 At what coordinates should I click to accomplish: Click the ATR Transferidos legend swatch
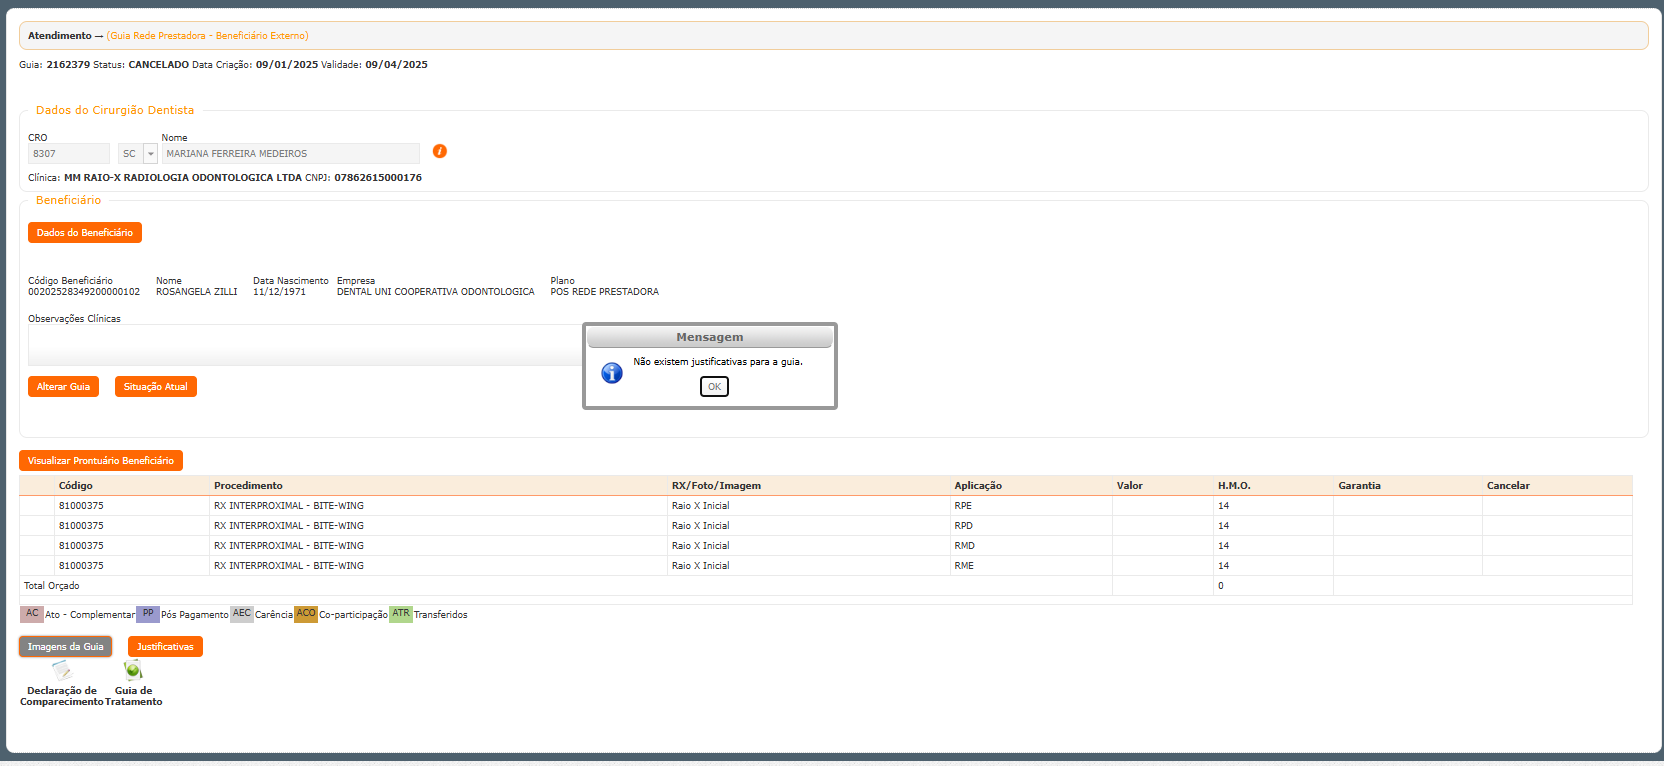pyautogui.click(x=400, y=614)
